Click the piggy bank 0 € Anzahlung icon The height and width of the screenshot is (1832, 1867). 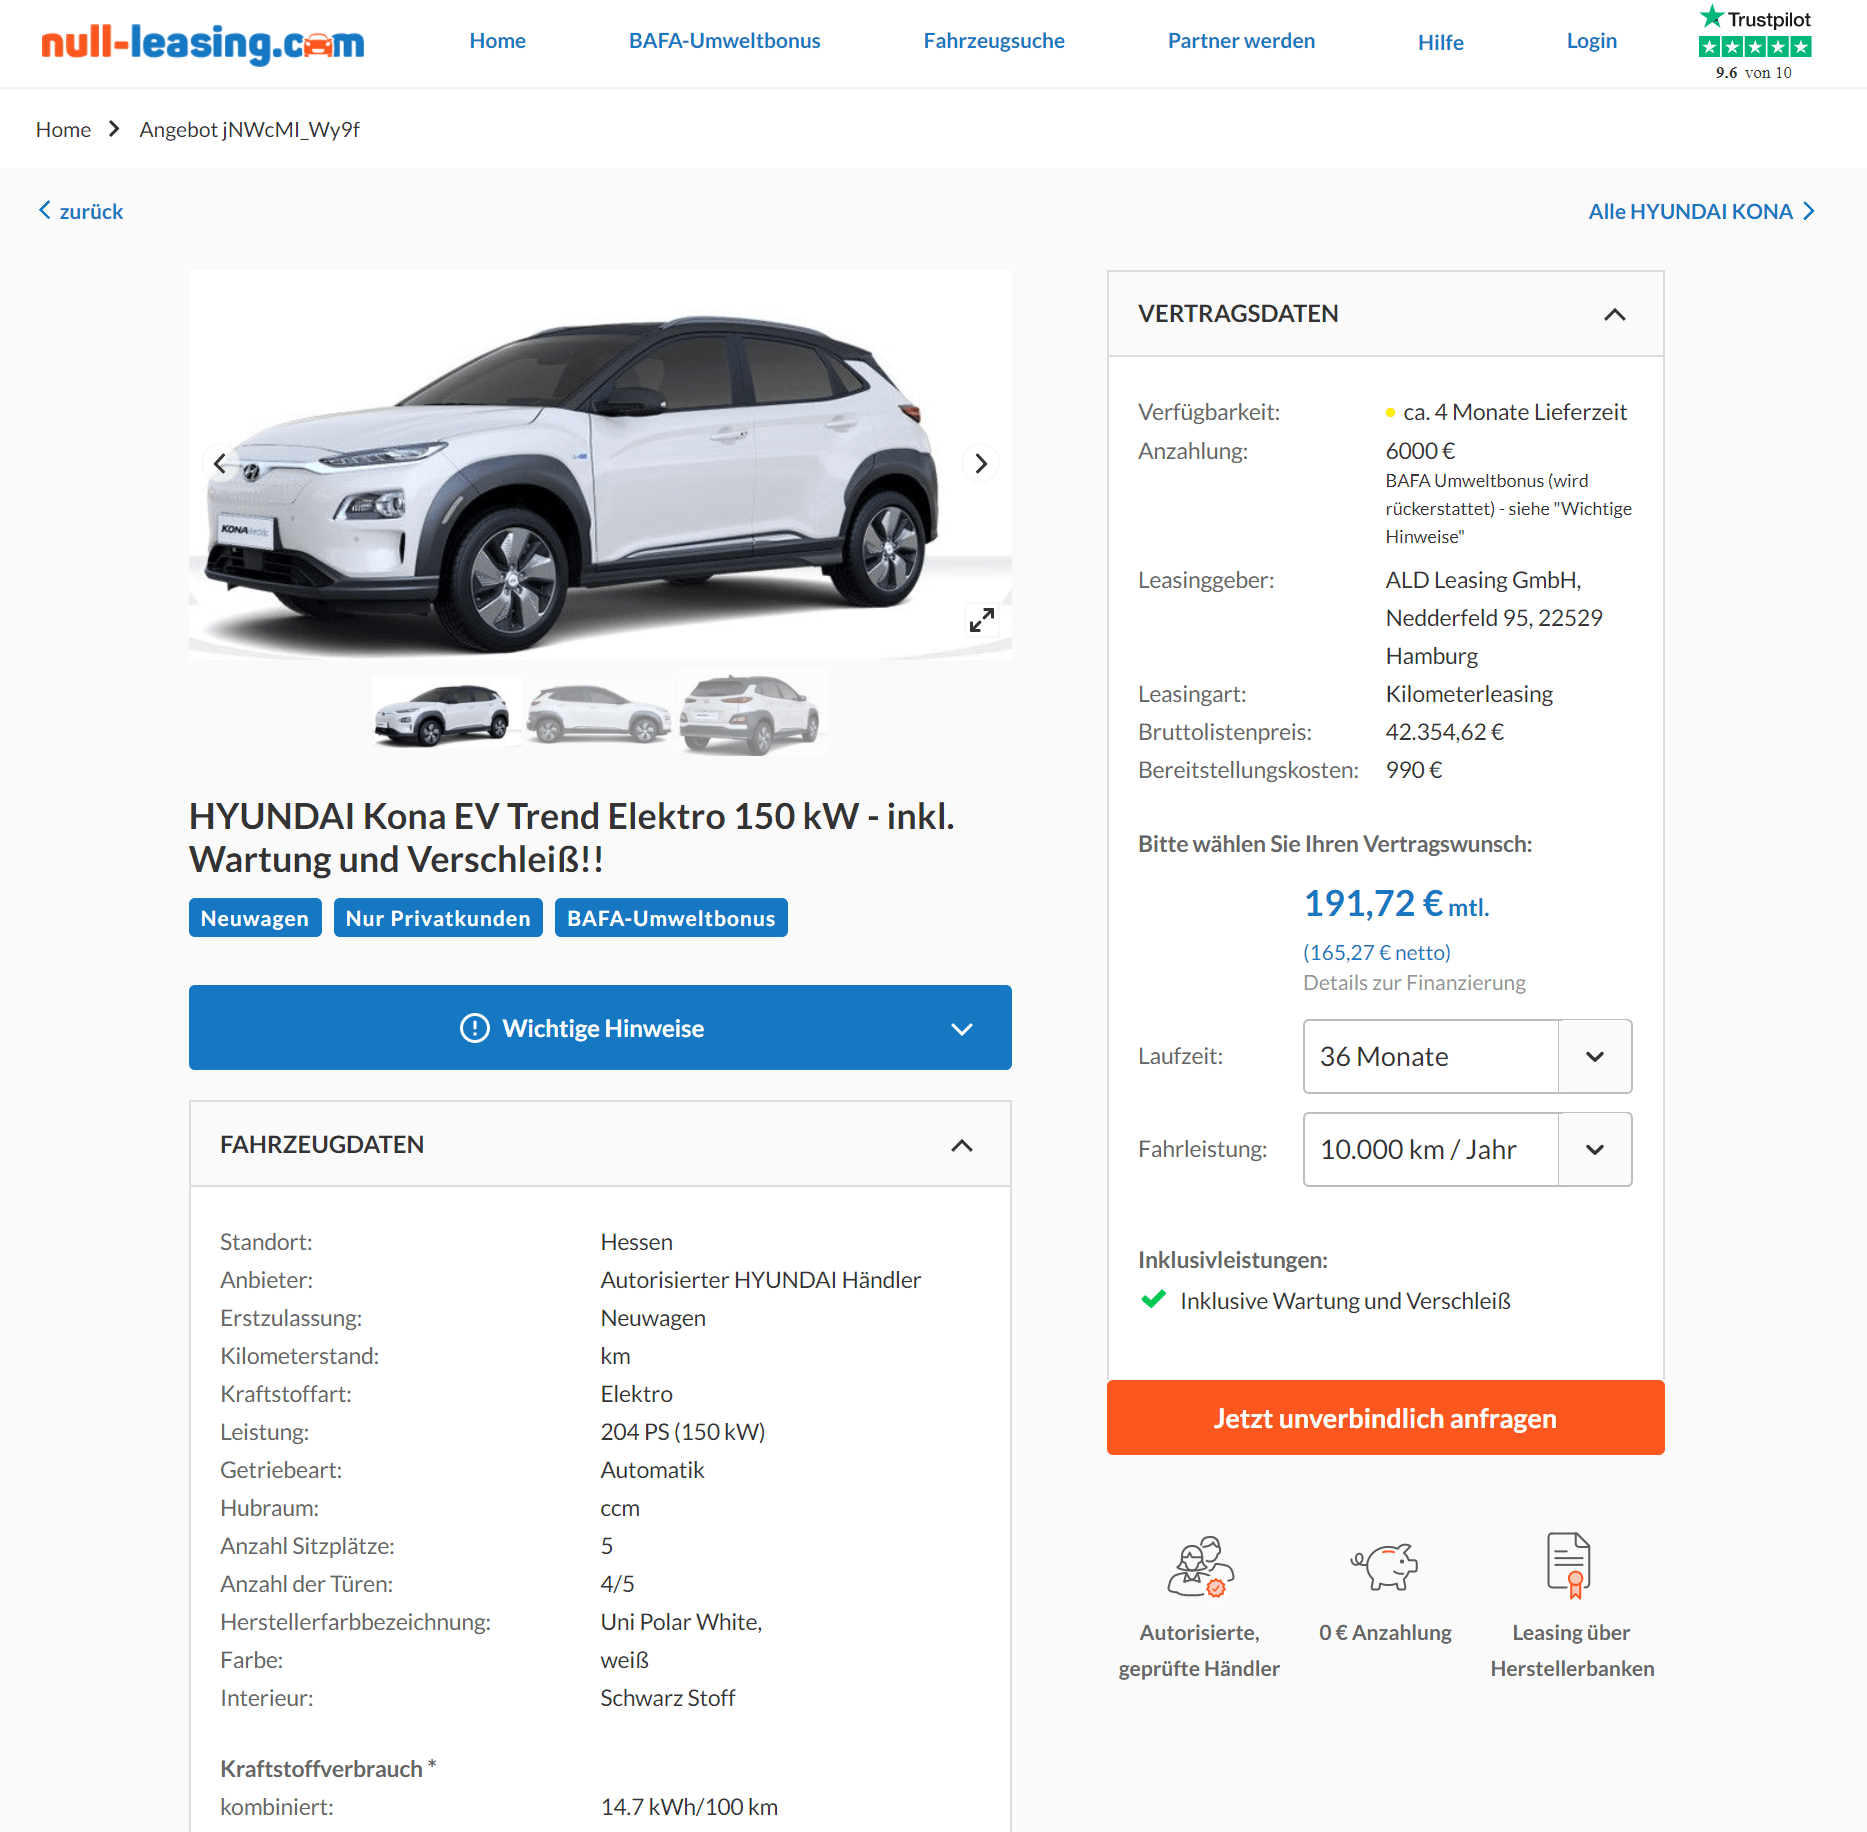1385,1564
